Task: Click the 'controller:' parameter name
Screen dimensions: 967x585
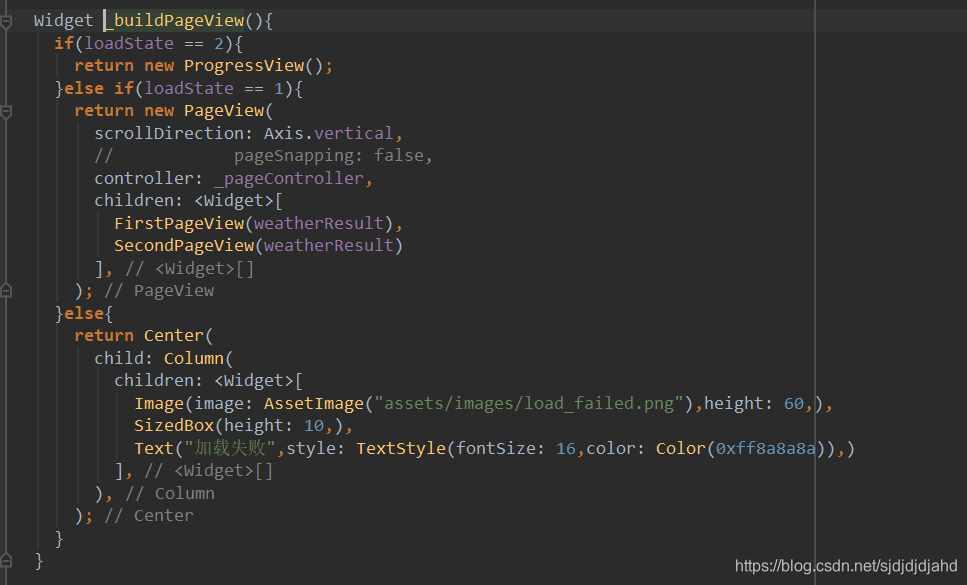Action: coord(149,179)
